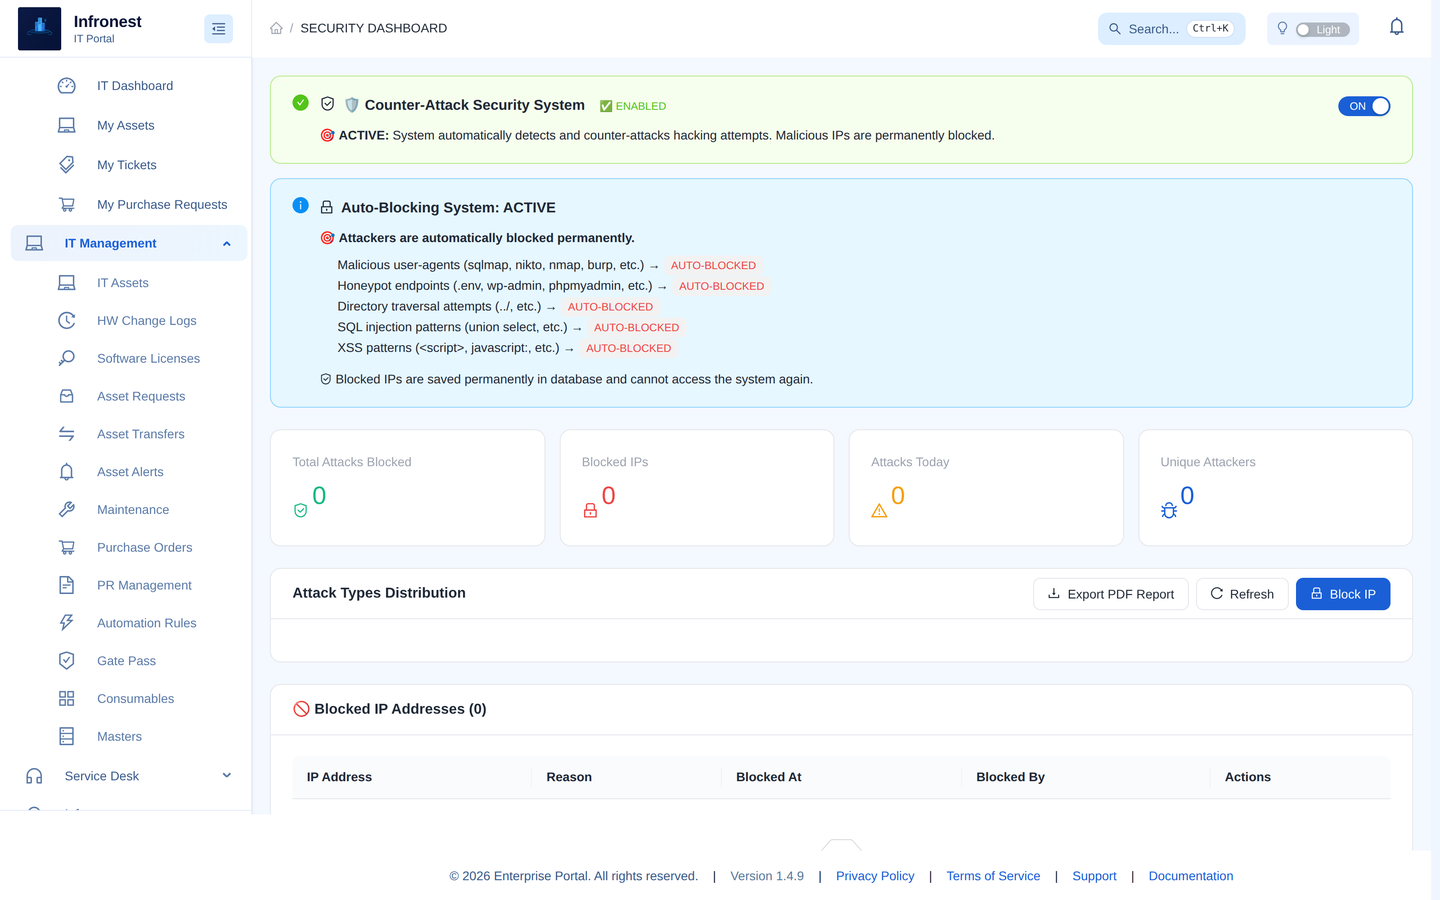Click the Maintenance wrench icon
Screen dimensions: 1440x900
tap(67, 510)
